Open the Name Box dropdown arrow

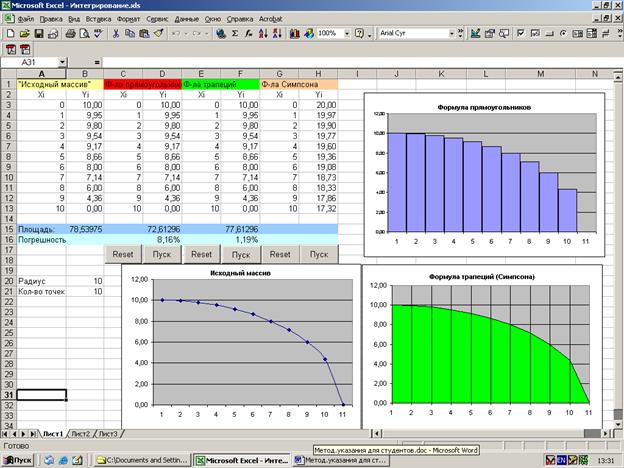pyautogui.click(x=61, y=62)
